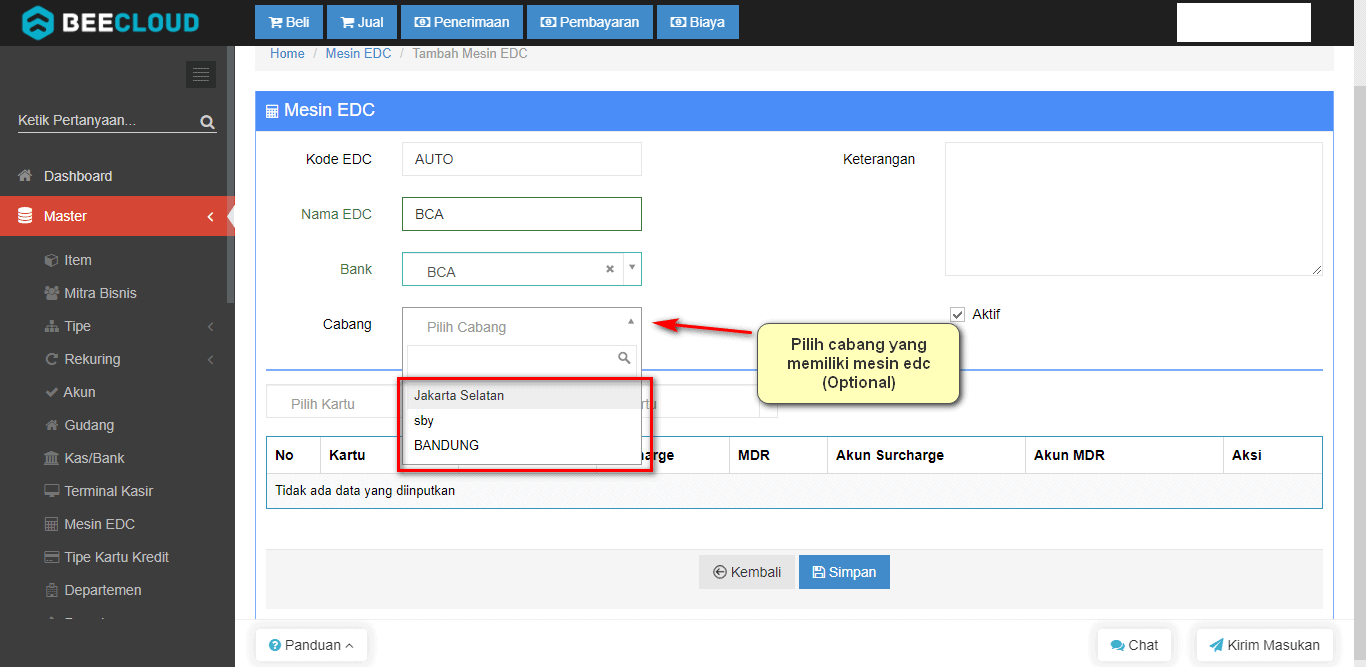
Task: Click the Nama EDC field
Action: coord(522,214)
